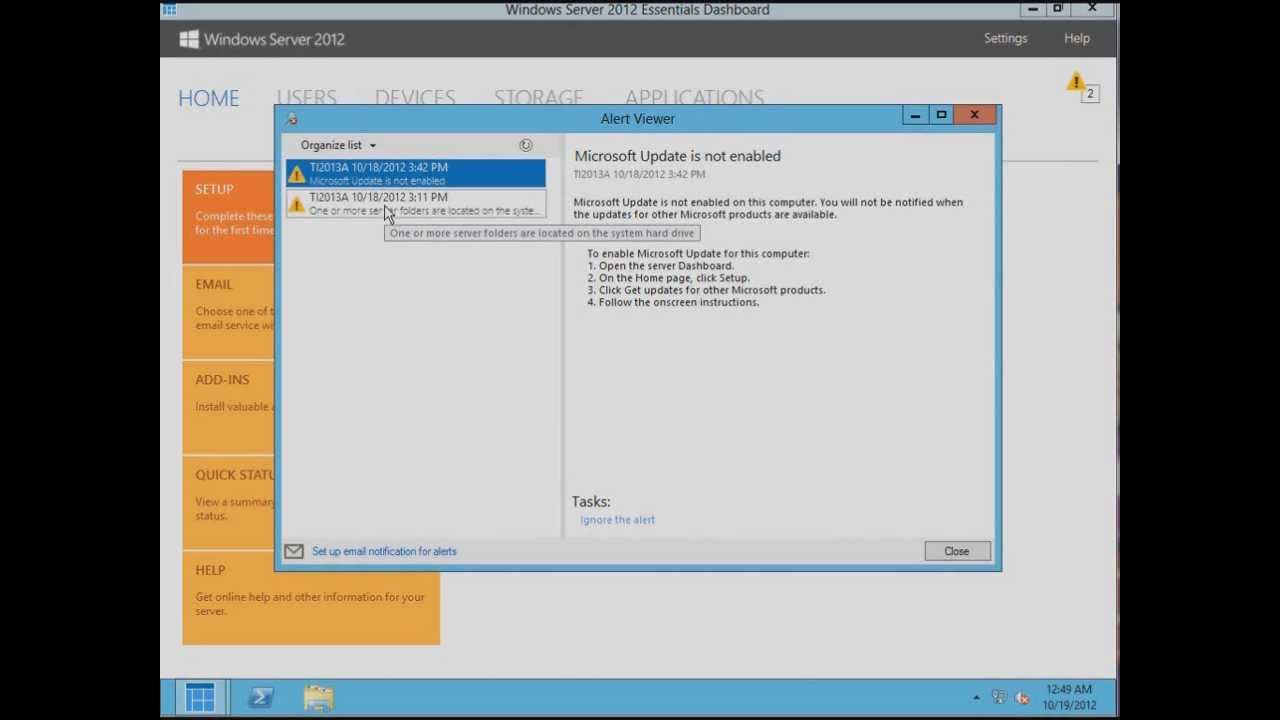
Task: Open the taskbar clock showing 12:49 AM
Action: tap(1069, 697)
